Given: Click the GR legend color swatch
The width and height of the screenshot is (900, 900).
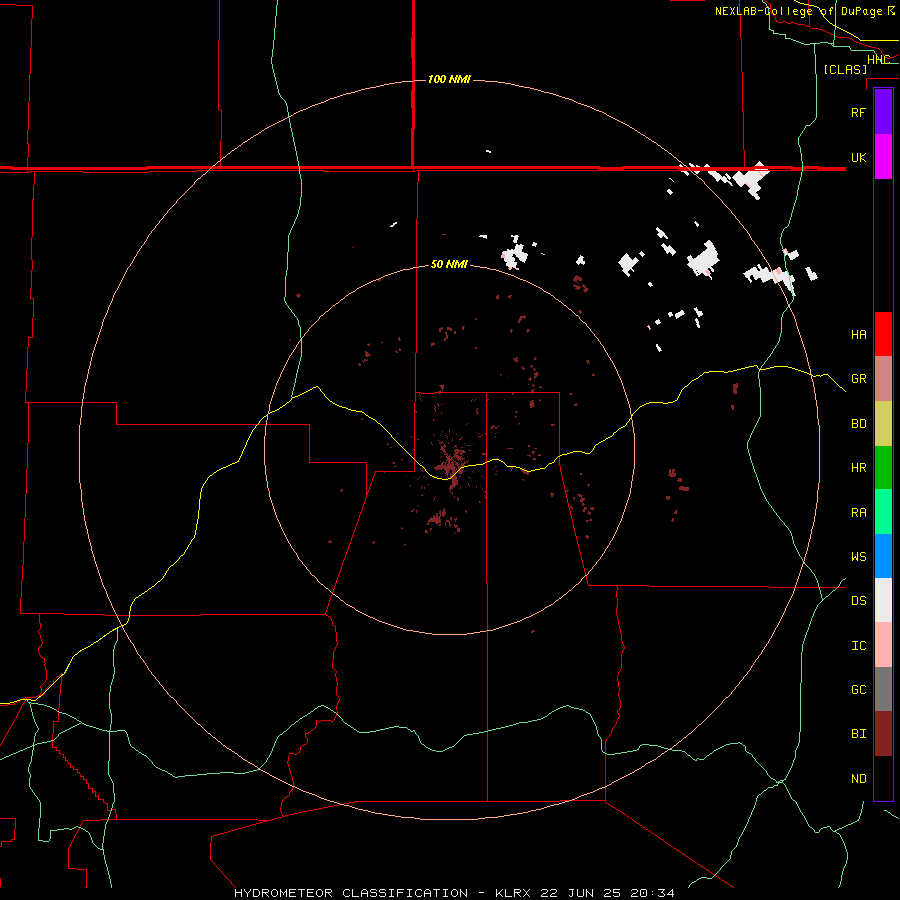Looking at the screenshot, I should (x=883, y=379).
